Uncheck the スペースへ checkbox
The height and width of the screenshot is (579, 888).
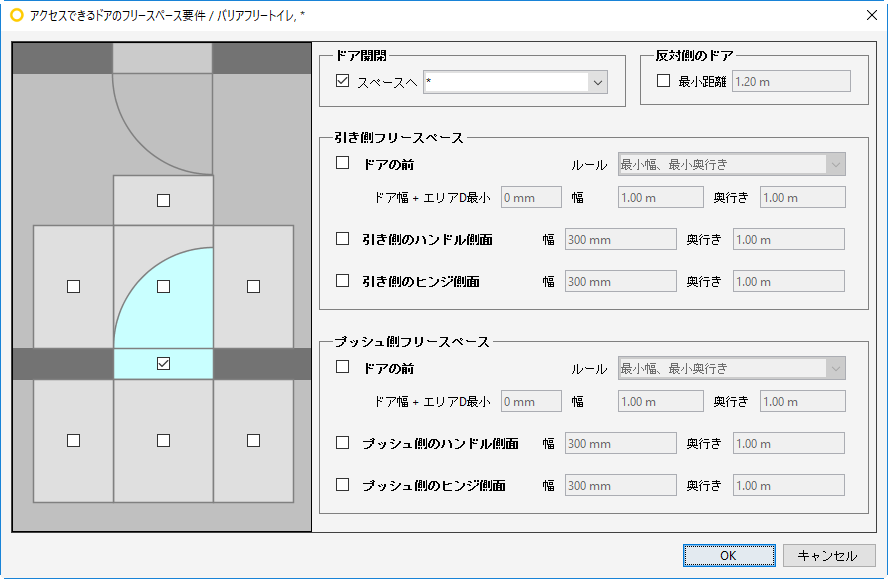tap(342, 81)
